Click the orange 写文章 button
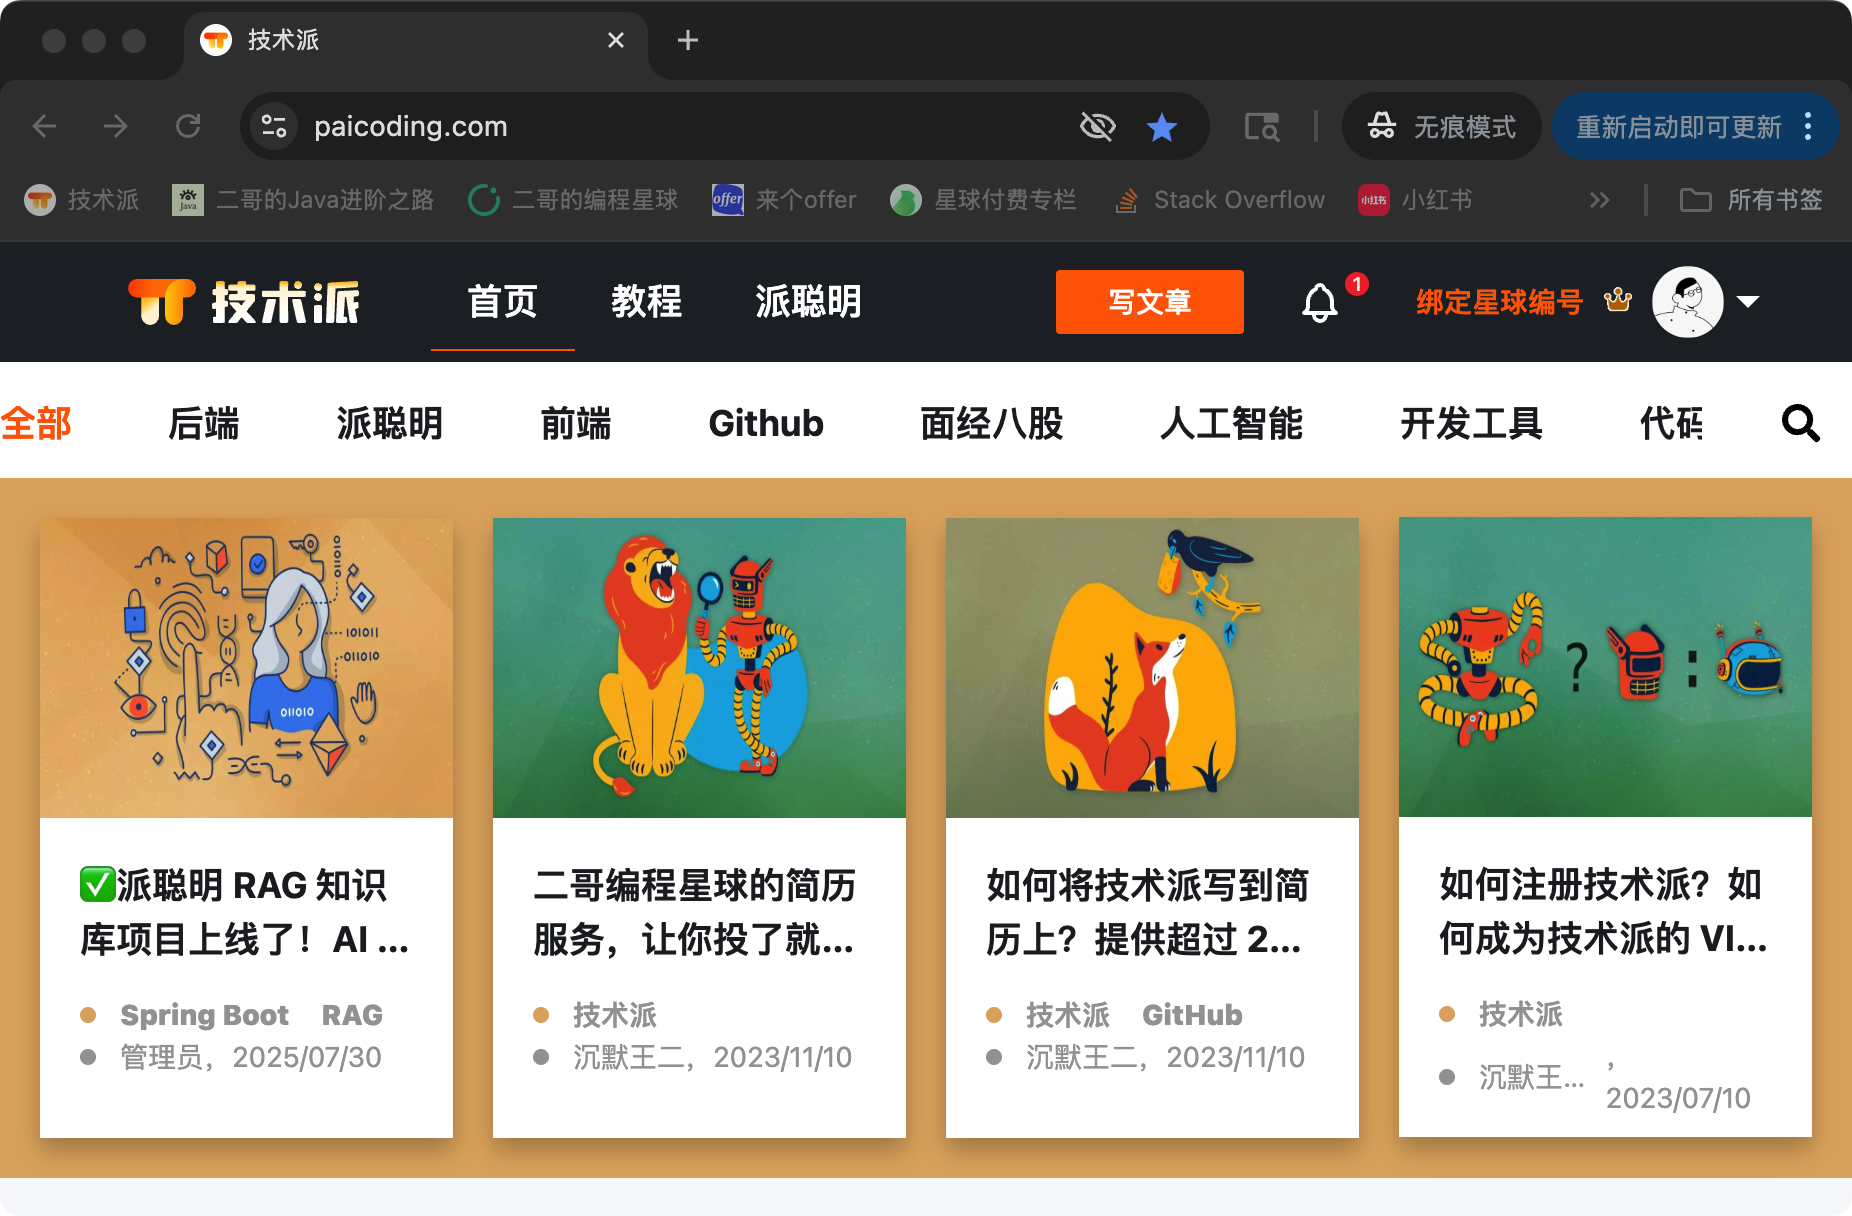This screenshot has width=1852, height=1216. pyautogui.click(x=1149, y=302)
